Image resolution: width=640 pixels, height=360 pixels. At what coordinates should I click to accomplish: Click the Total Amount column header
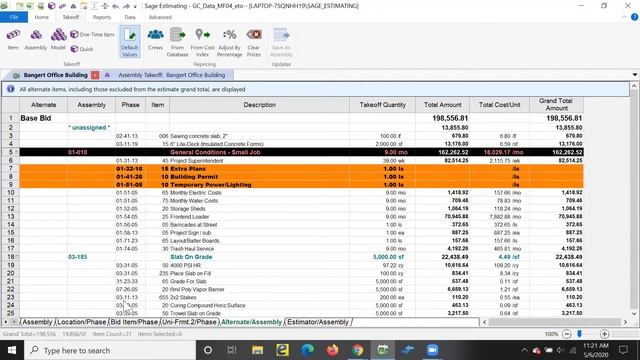click(442, 105)
